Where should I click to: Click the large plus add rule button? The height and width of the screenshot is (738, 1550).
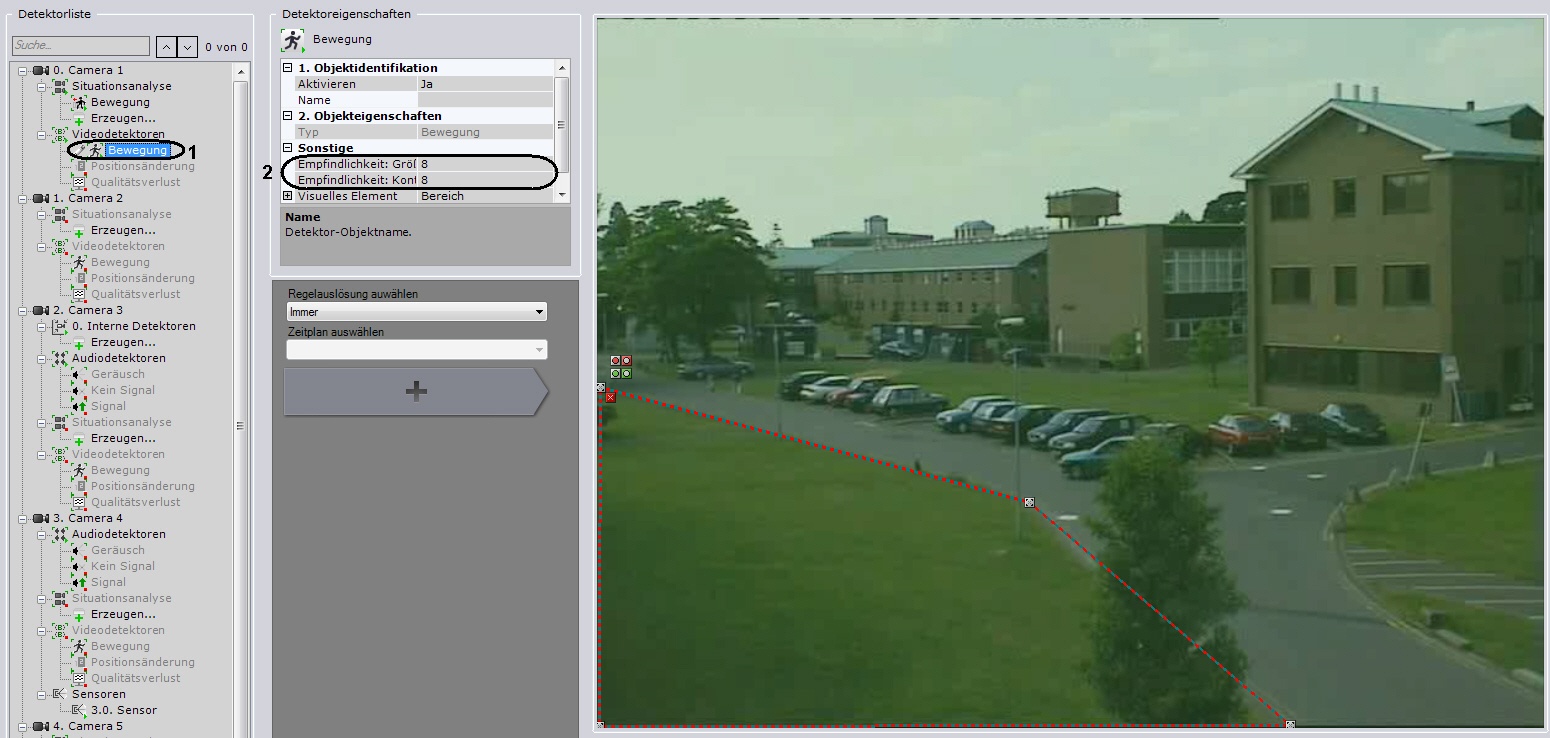[416, 391]
